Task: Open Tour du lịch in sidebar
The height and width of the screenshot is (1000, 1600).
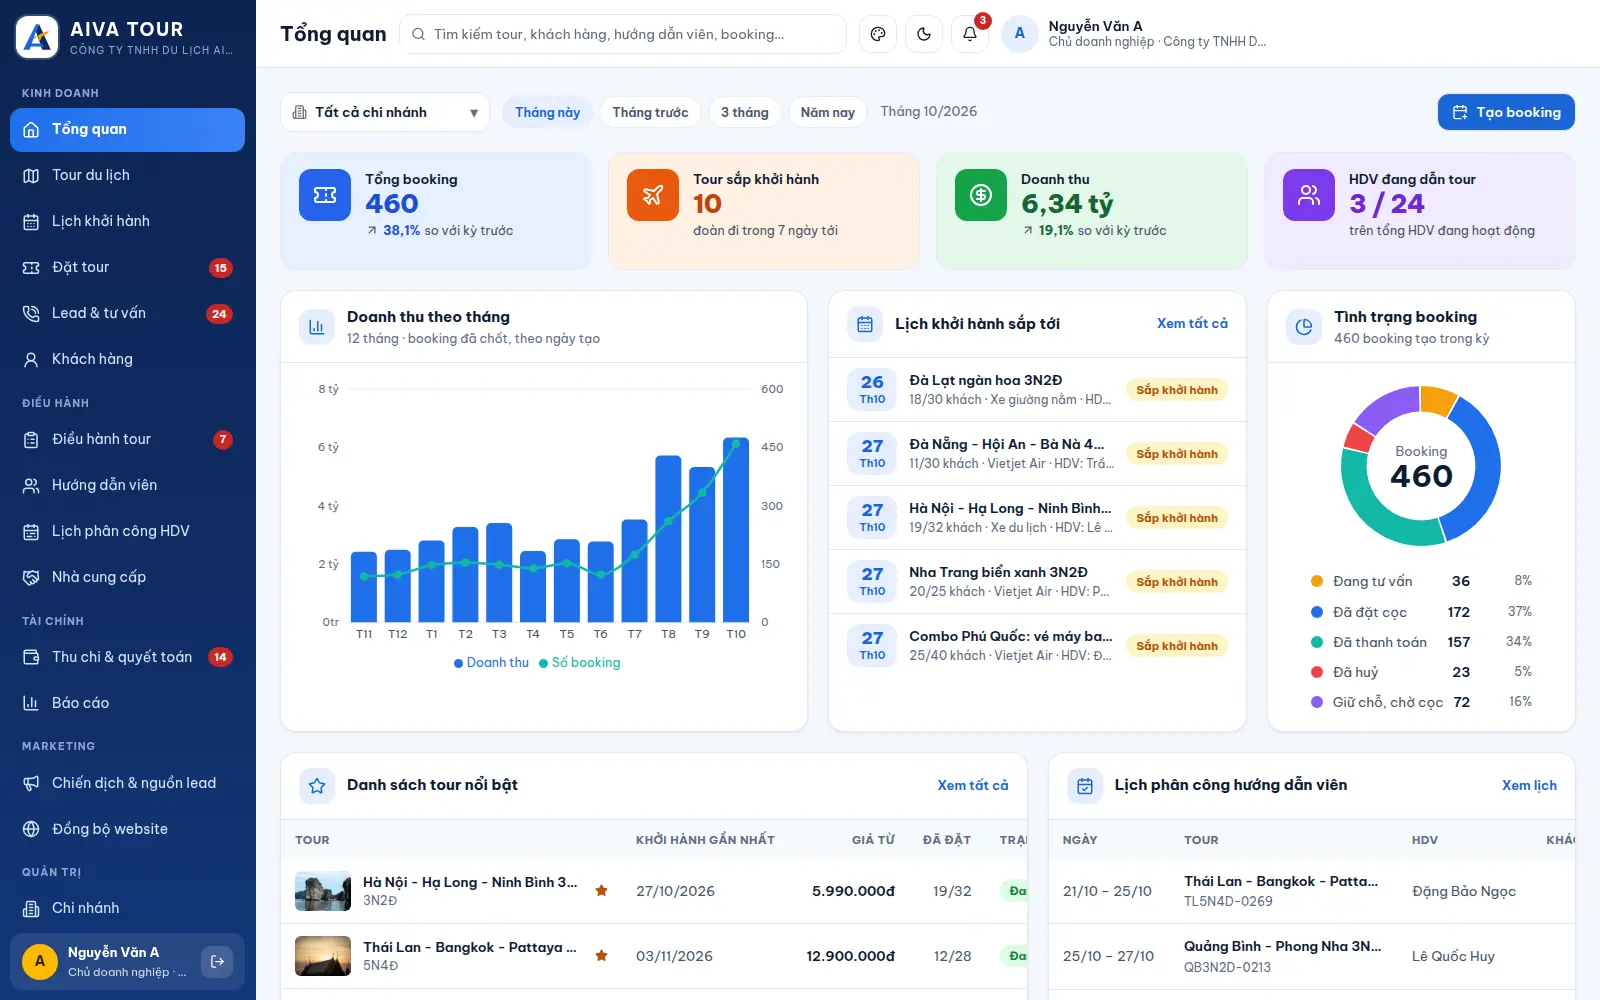Action: [x=127, y=175]
